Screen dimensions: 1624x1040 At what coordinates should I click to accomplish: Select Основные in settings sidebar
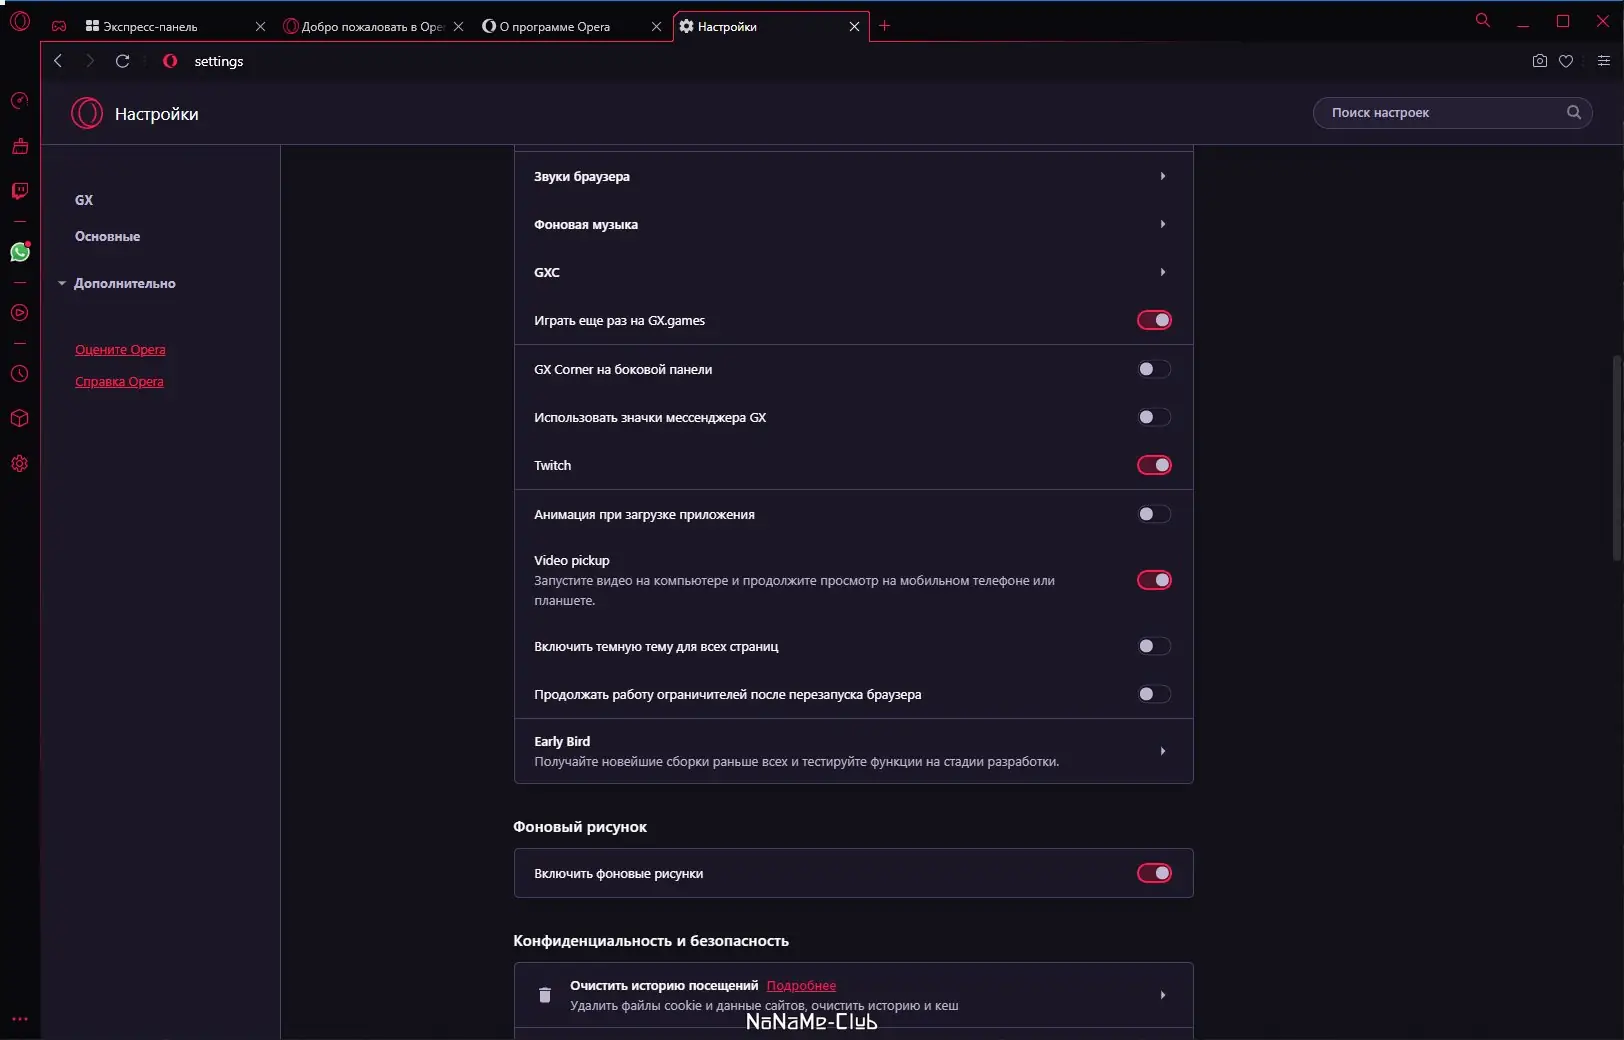point(108,236)
